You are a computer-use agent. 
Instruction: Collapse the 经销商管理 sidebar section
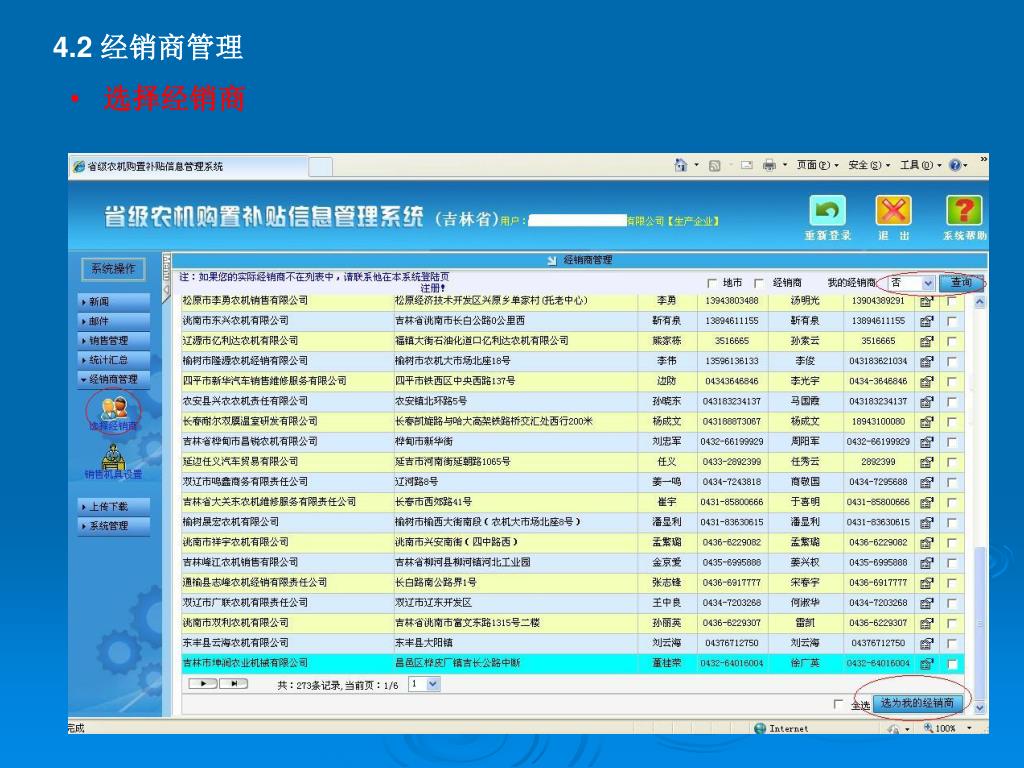(x=114, y=379)
